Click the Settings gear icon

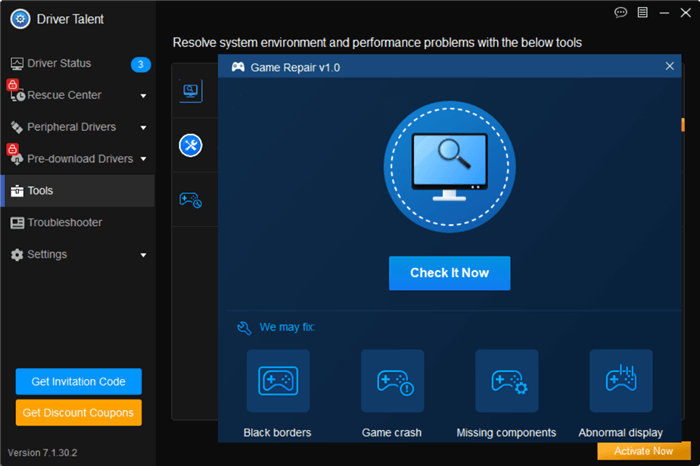click(x=17, y=255)
